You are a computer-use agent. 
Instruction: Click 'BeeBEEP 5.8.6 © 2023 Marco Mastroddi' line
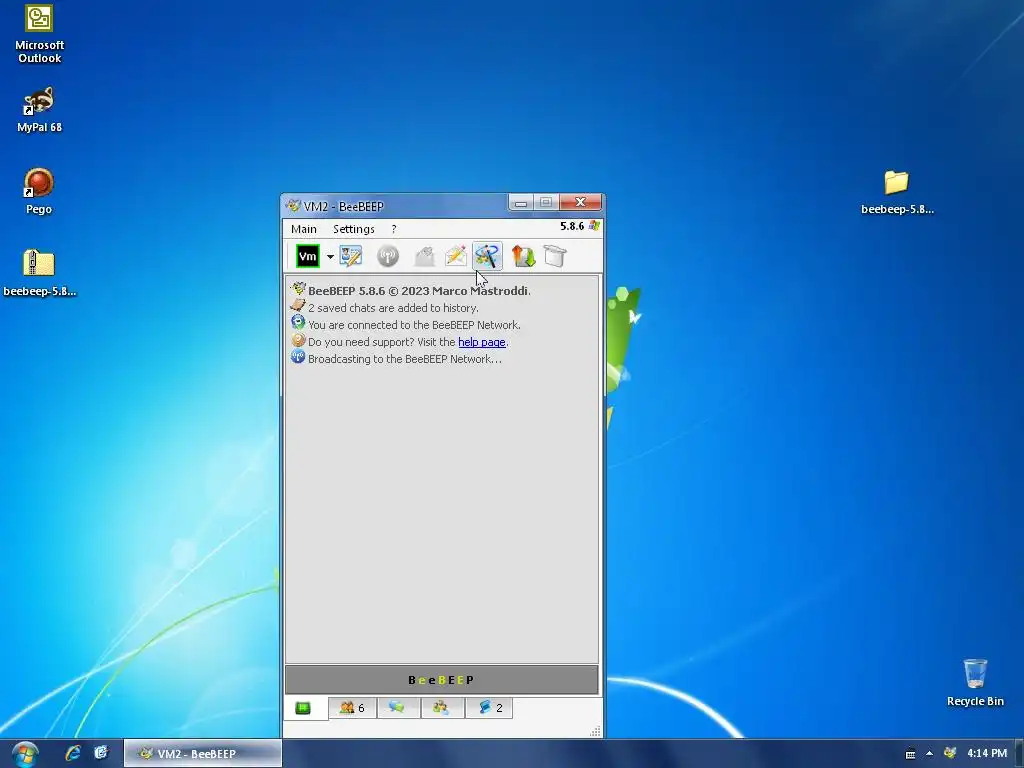419,291
